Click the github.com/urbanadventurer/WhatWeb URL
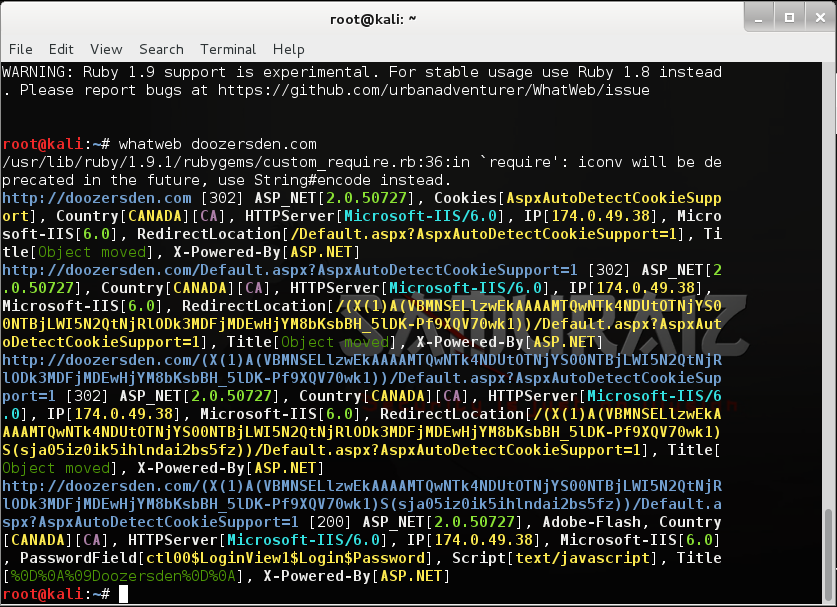837x607 pixels. pos(433,90)
